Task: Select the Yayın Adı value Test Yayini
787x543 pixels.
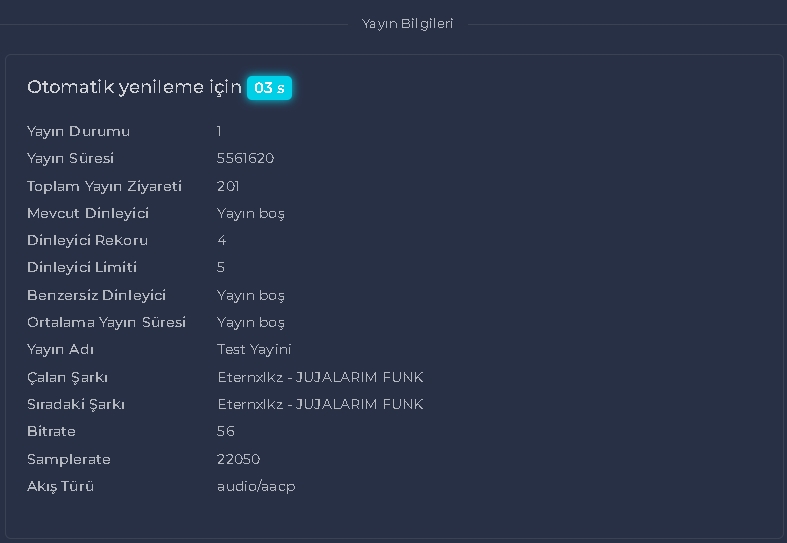Action: point(254,350)
